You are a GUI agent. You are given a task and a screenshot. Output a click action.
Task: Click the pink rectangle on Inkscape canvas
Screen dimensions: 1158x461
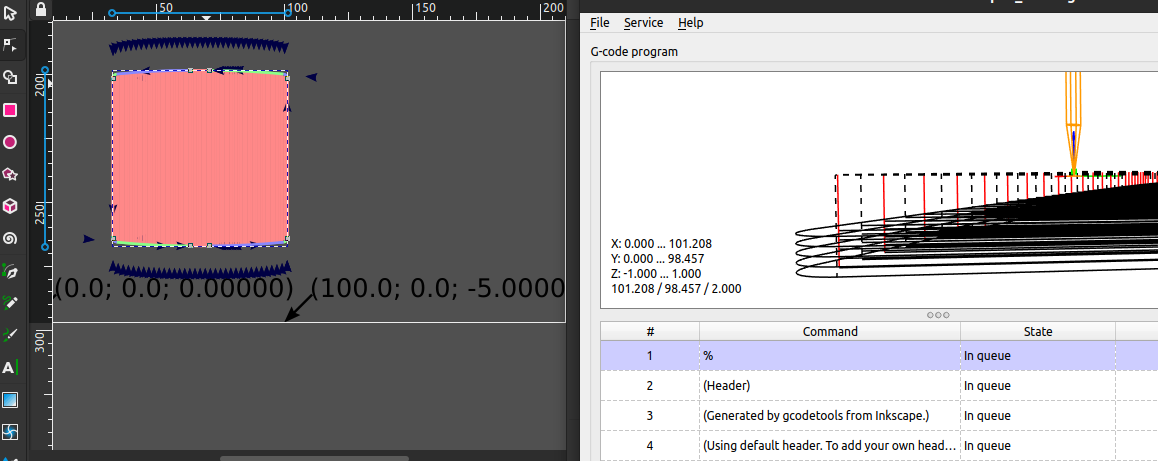[199, 158]
